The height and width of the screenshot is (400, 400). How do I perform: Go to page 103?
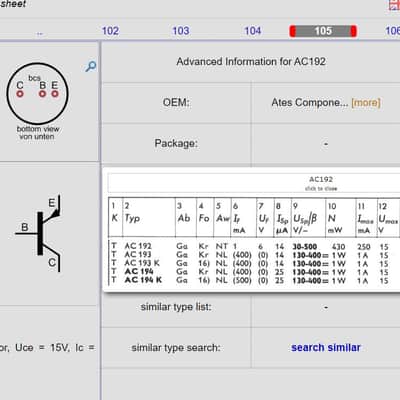click(x=181, y=31)
